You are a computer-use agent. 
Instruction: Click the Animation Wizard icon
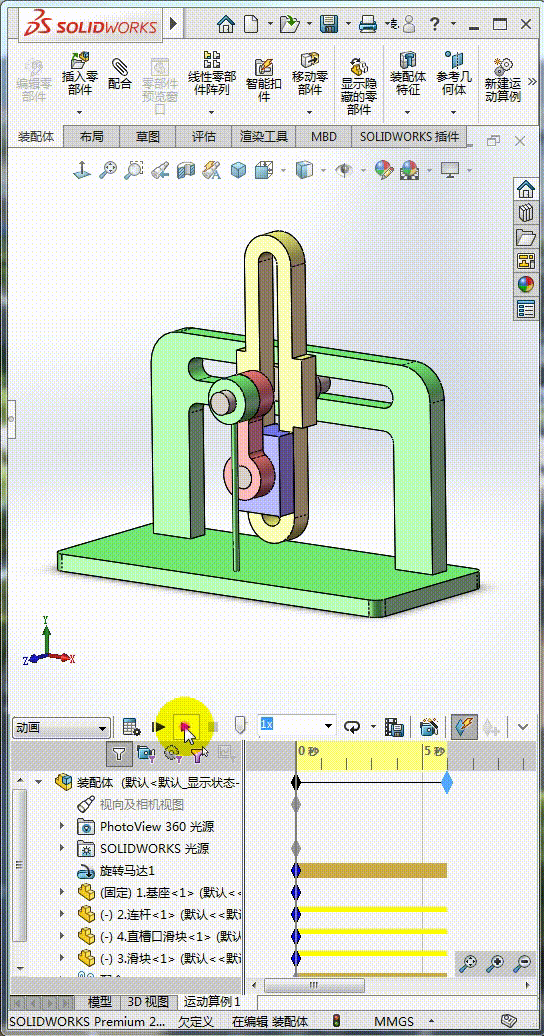[429, 727]
